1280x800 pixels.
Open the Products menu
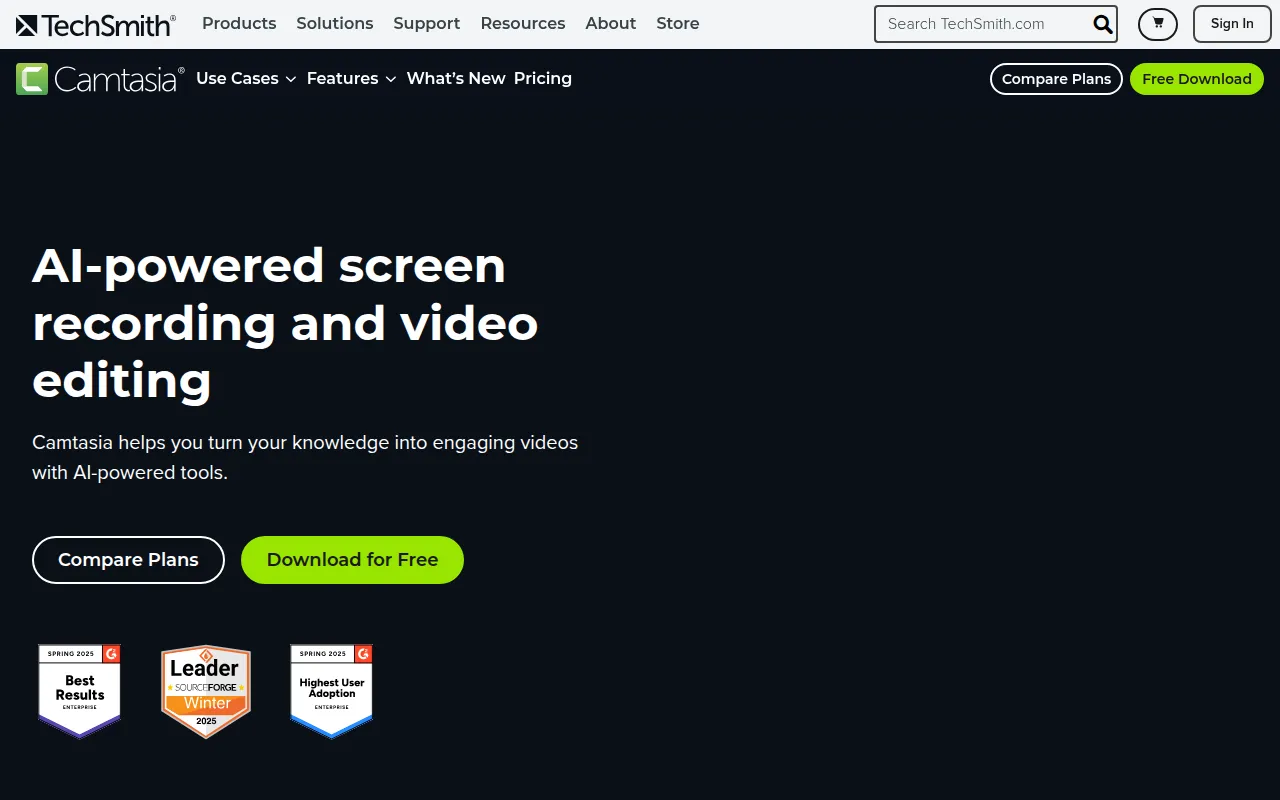coord(239,23)
